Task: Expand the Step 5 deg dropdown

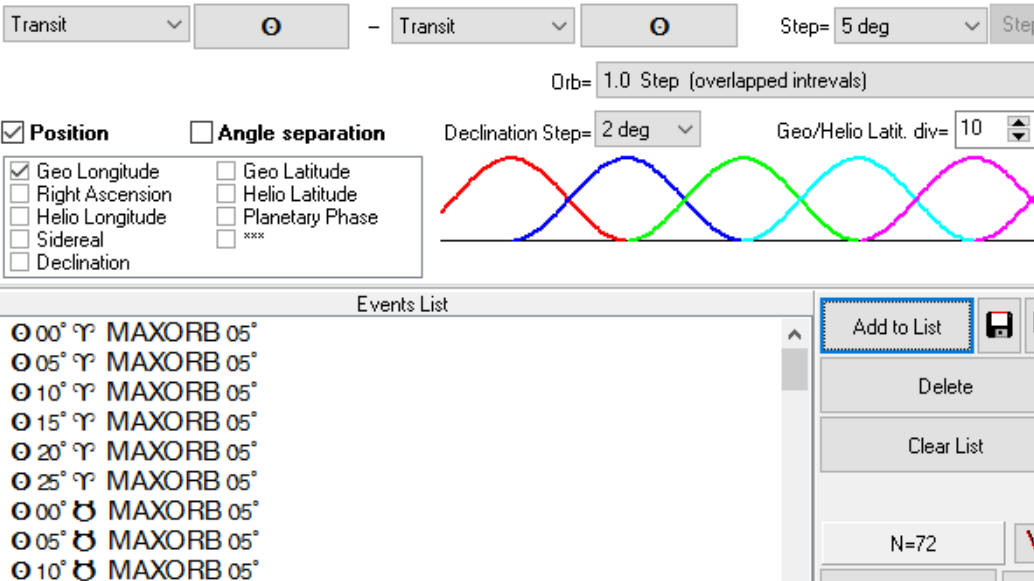Action: 910,27
